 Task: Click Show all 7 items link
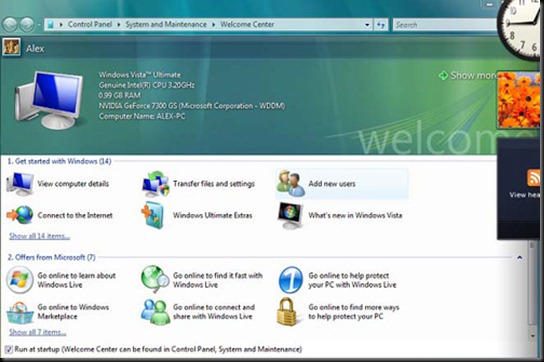click(37, 332)
